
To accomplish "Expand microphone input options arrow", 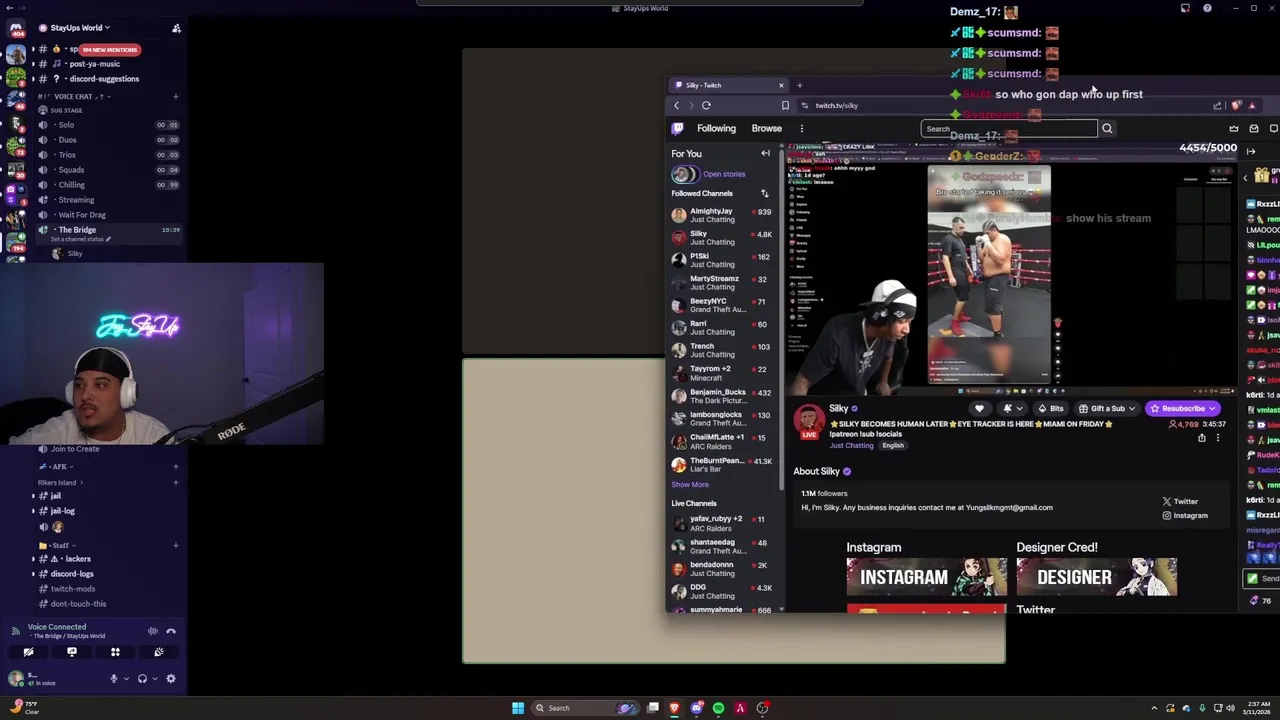I will point(125,679).
